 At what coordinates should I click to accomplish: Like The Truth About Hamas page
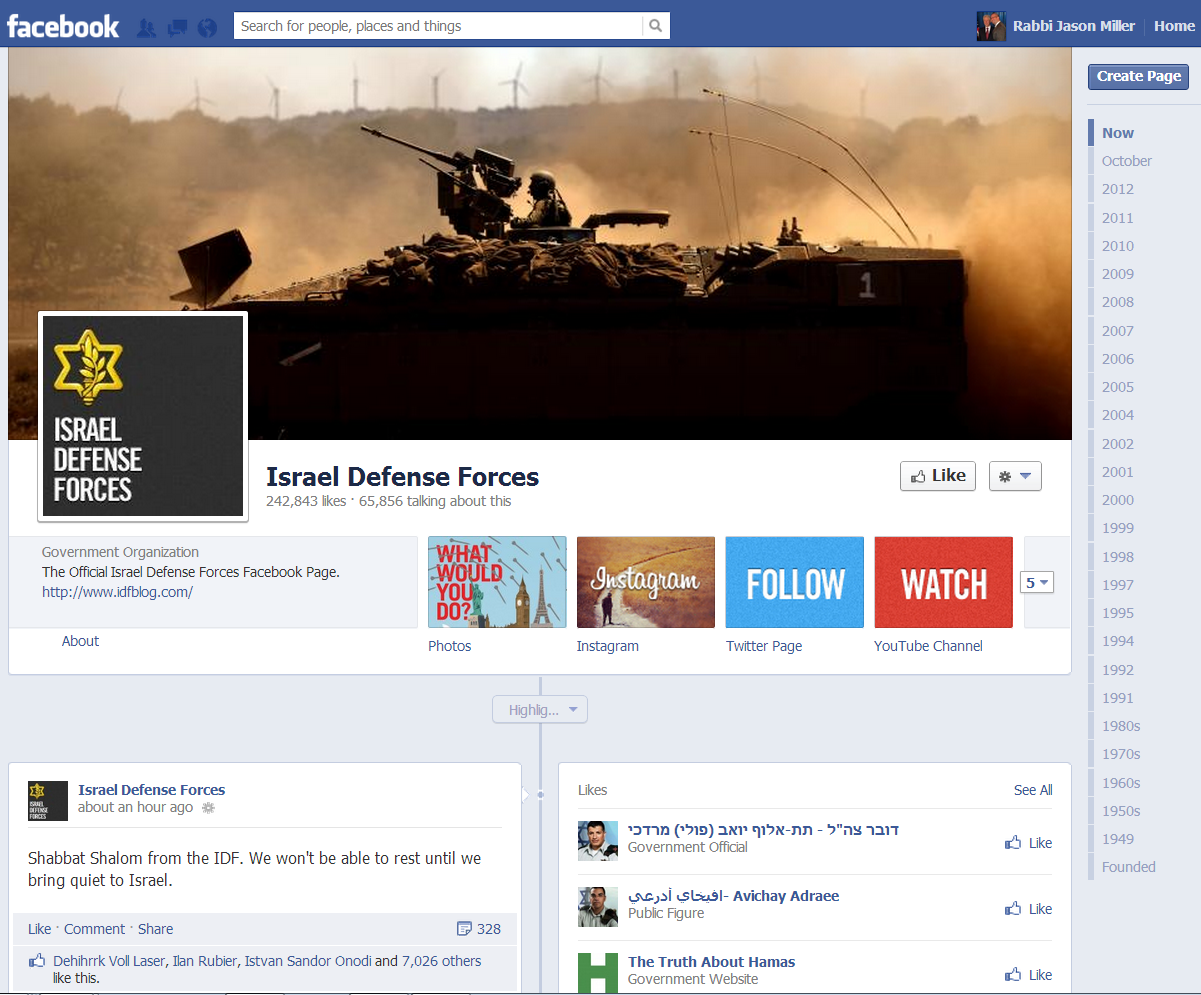pyautogui.click(x=1029, y=975)
